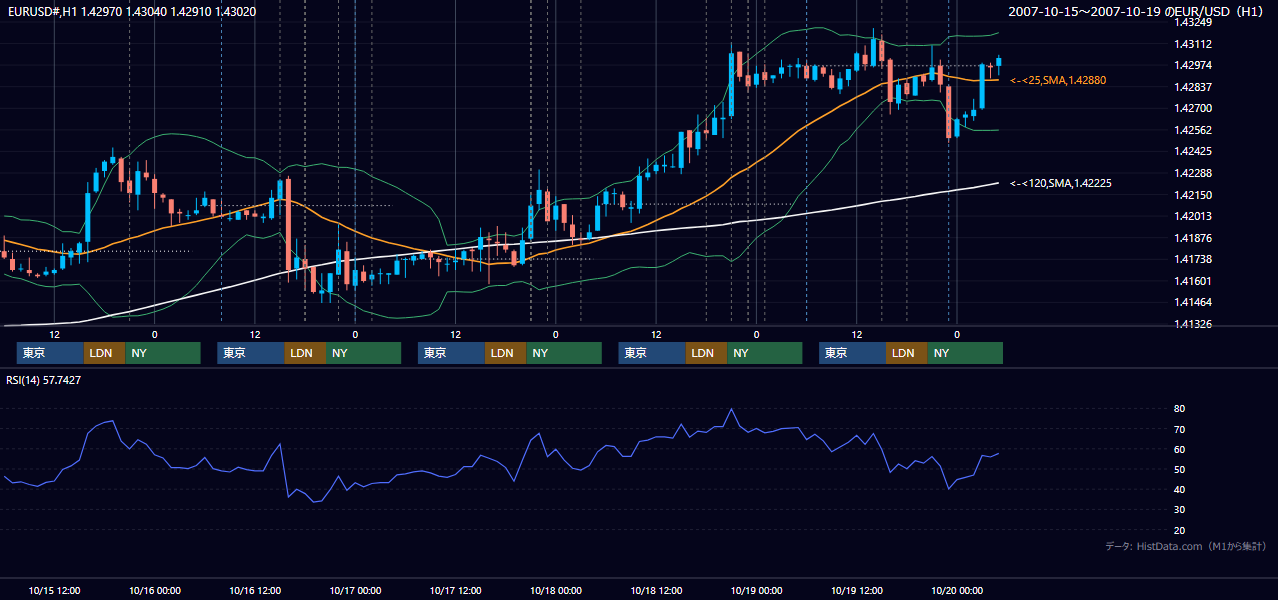This screenshot has width=1278, height=600.
Task: Click price axis value 1.41464
Action: [1193, 302]
